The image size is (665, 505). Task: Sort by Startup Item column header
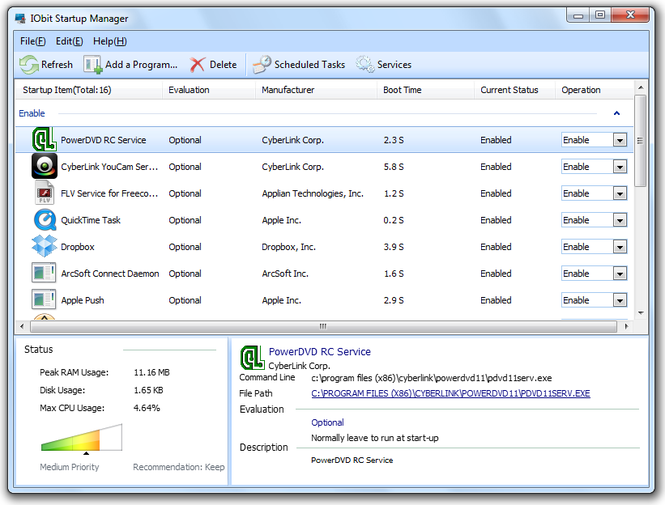89,90
